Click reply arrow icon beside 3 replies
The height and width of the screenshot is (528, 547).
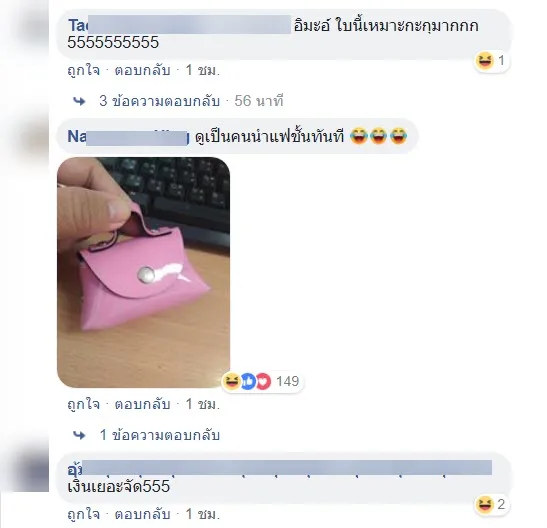tap(79, 101)
